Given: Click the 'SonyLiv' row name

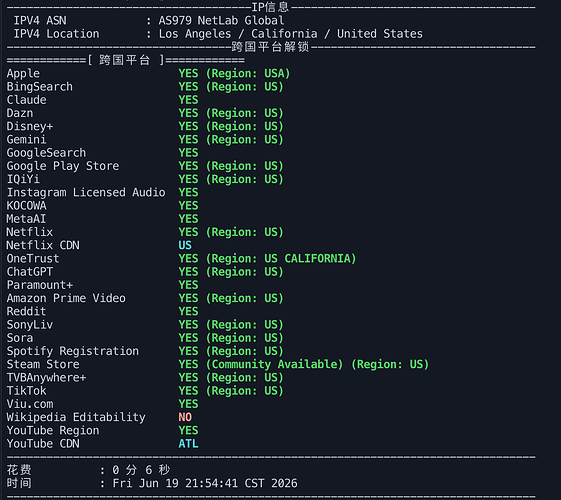Looking at the screenshot, I should 30,325.
